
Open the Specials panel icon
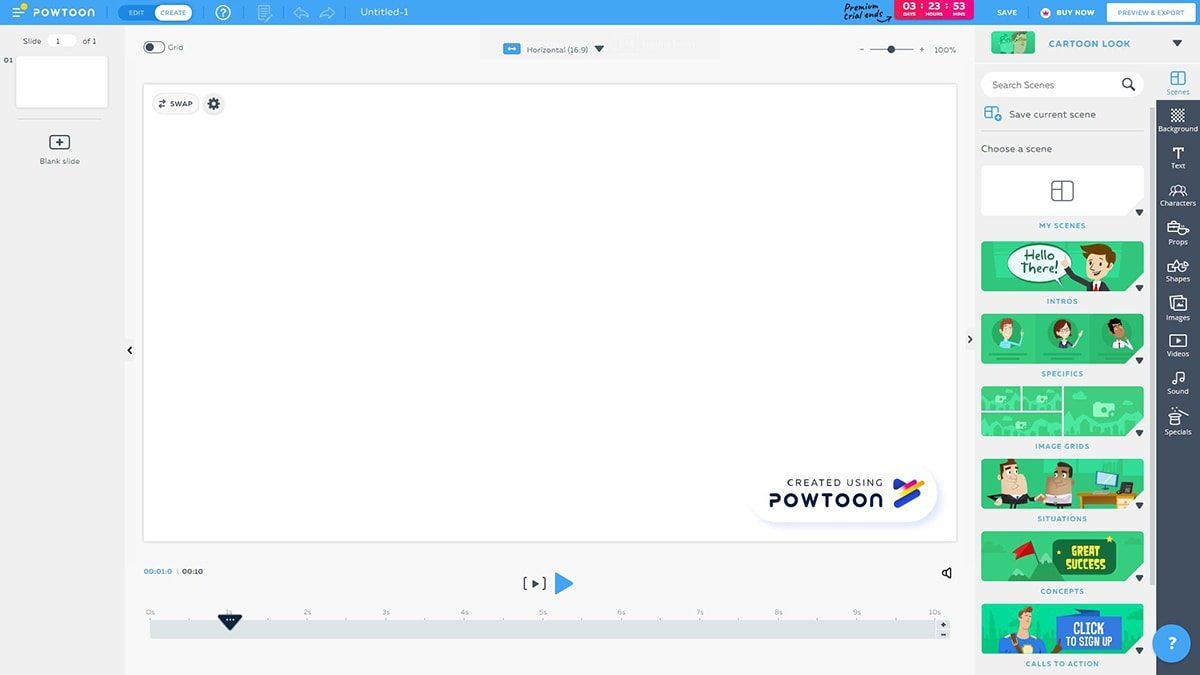1177,420
